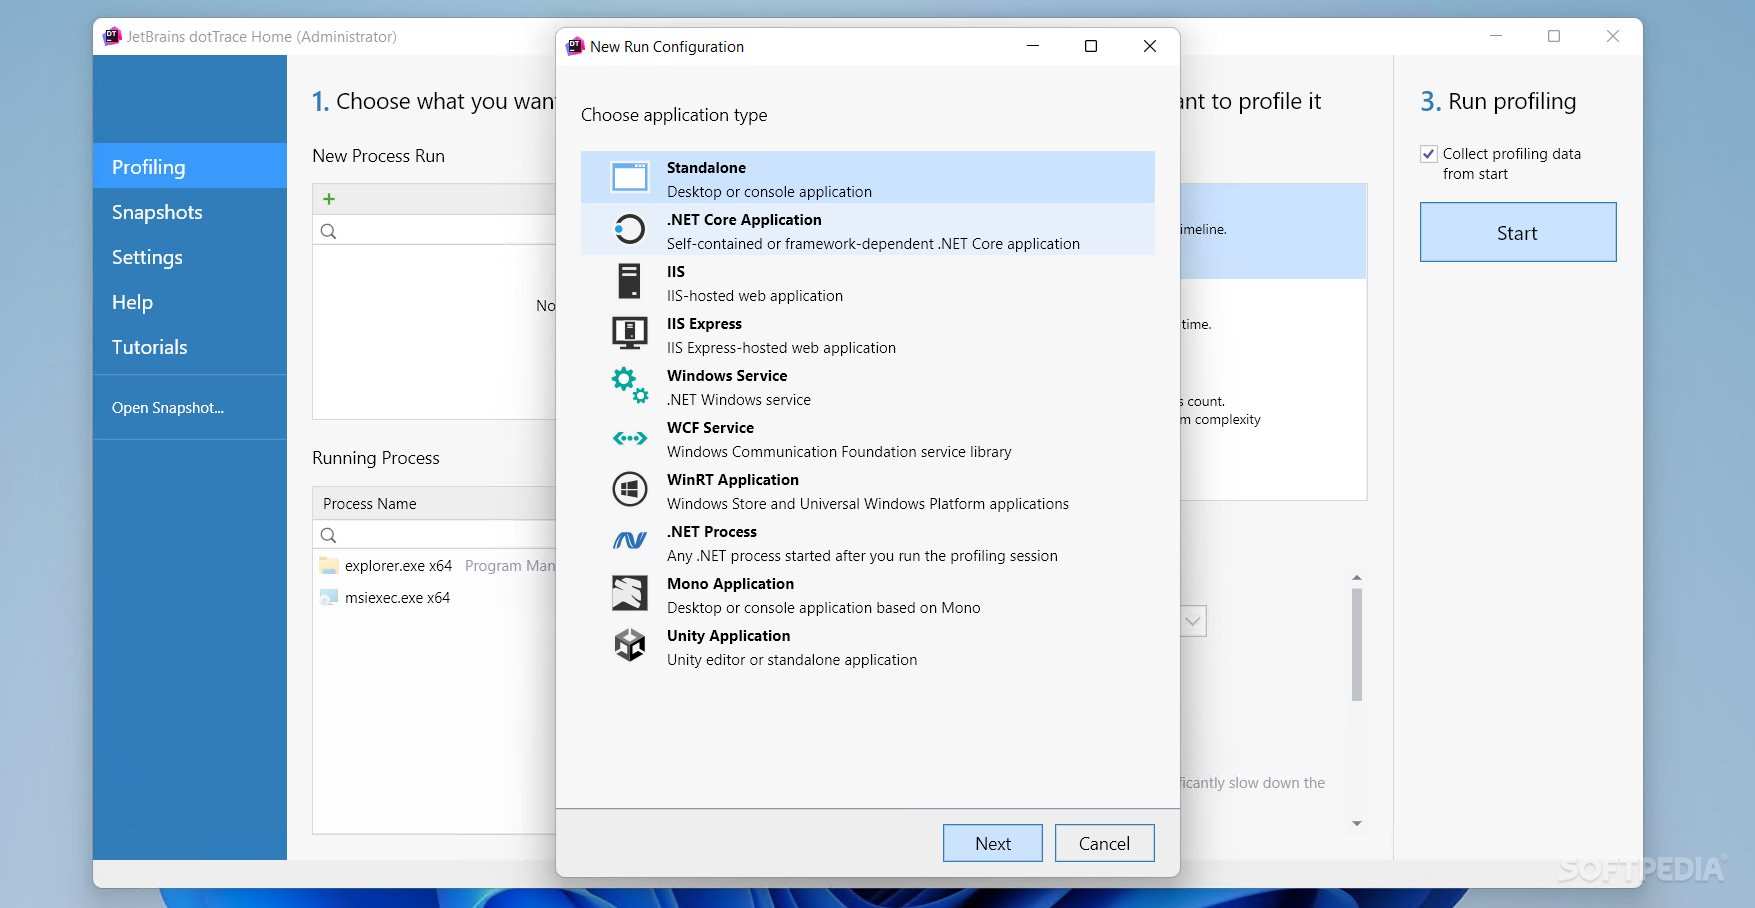The height and width of the screenshot is (908, 1755).
Task: Open the Profiling section in sidebar
Action: point(190,166)
